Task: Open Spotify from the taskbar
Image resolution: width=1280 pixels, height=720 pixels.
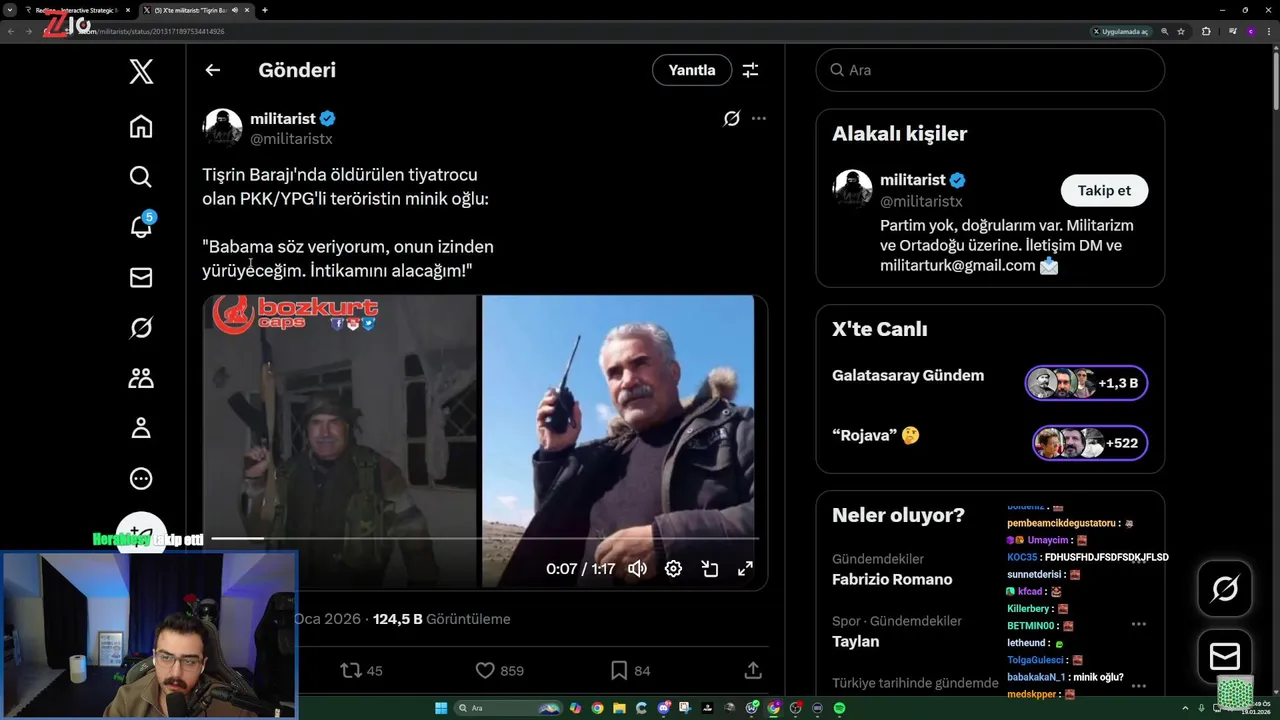Action: coord(839,708)
